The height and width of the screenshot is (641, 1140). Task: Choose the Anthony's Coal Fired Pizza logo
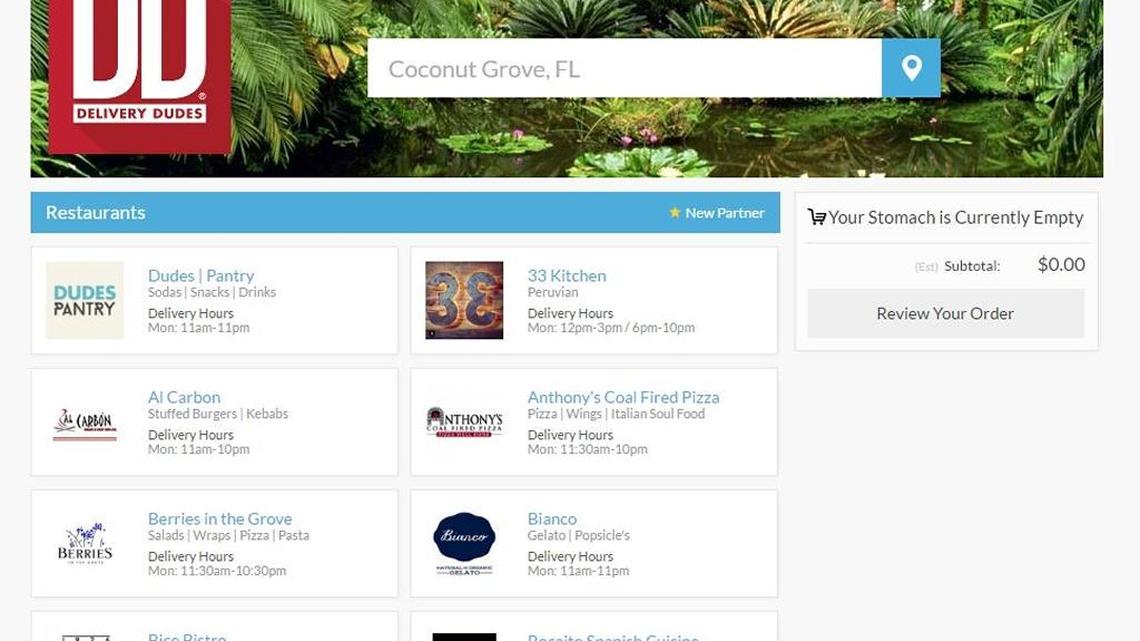[x=464, y=422]
